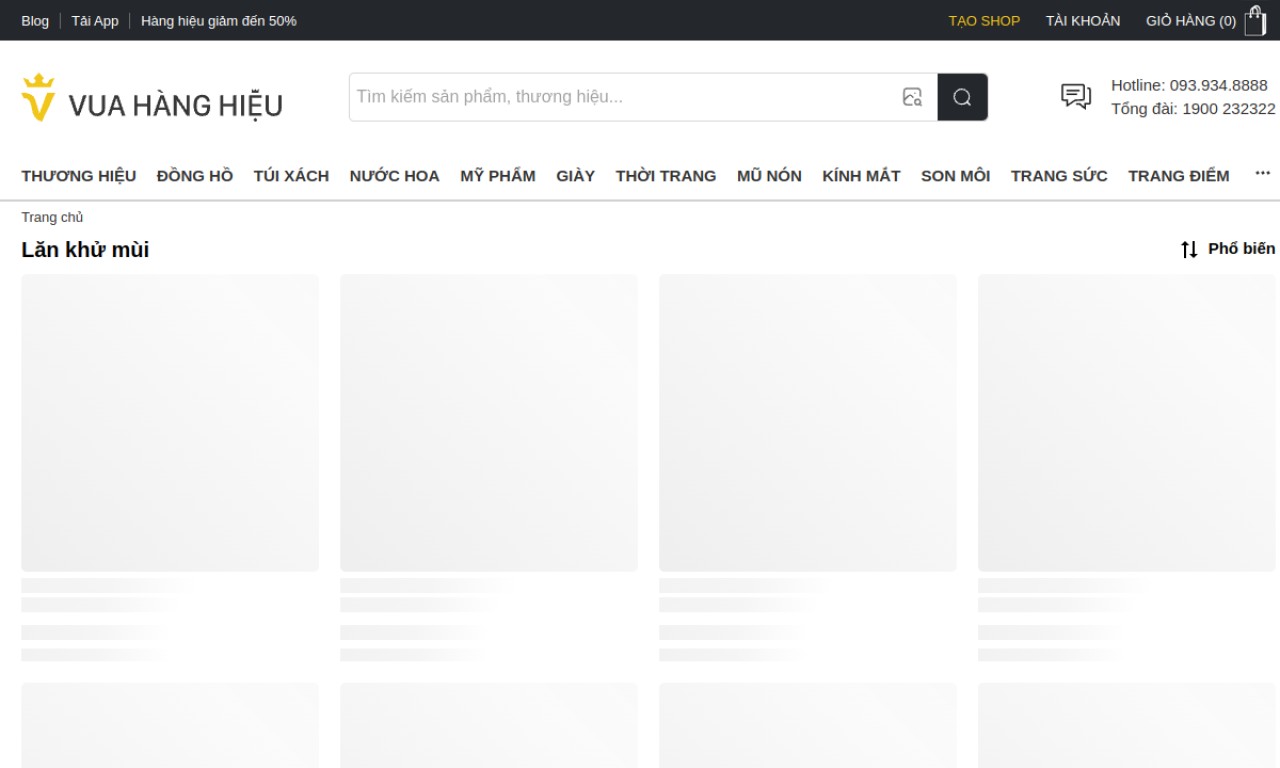Open the TRANG SỨC category
The width and height of the screenshot is (1280, 768).
(1059, 176)
